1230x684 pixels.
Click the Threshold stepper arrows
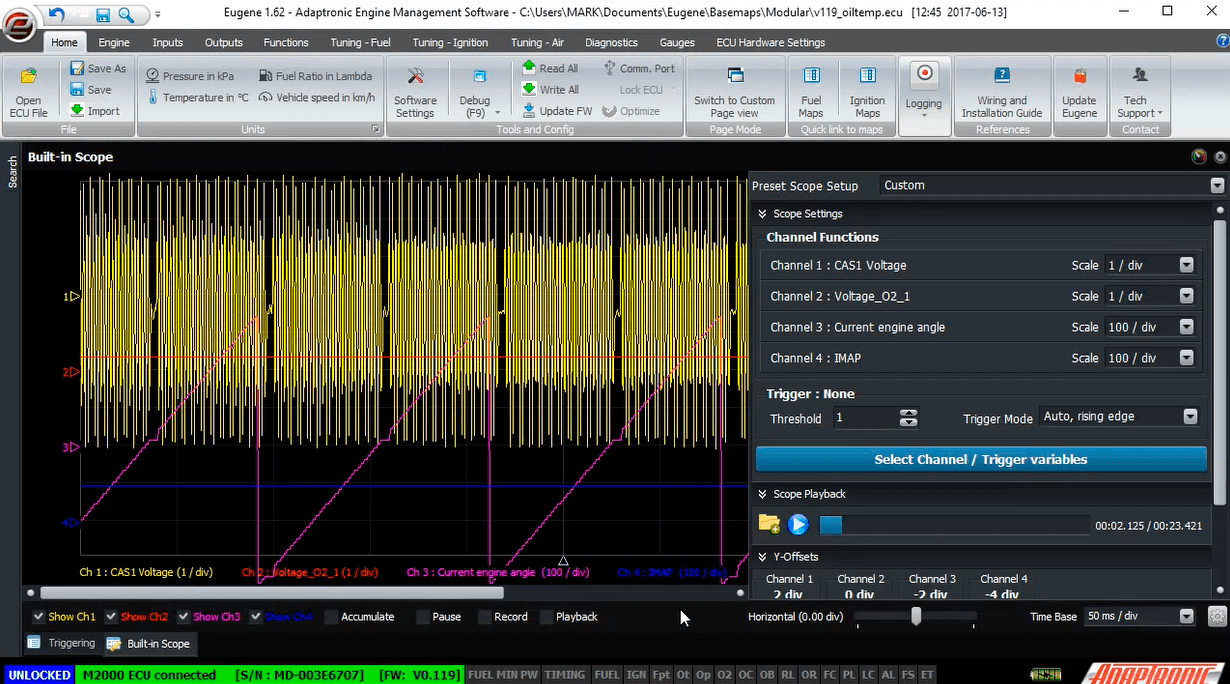click(x=908, y=418)
